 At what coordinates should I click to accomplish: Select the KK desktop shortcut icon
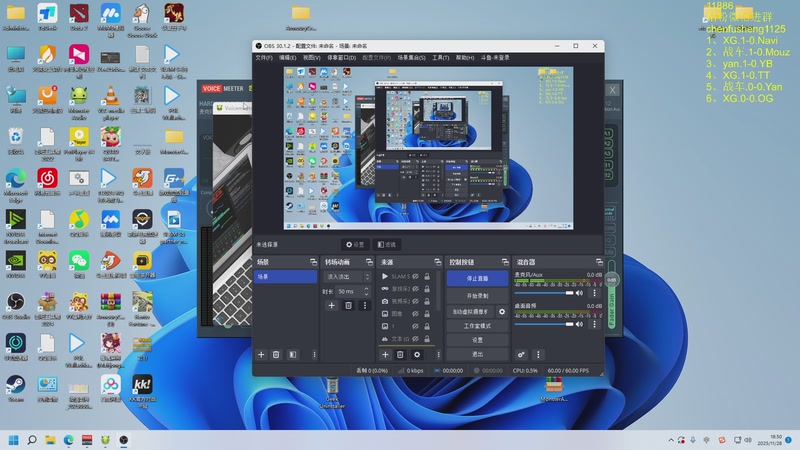[142, 392]
